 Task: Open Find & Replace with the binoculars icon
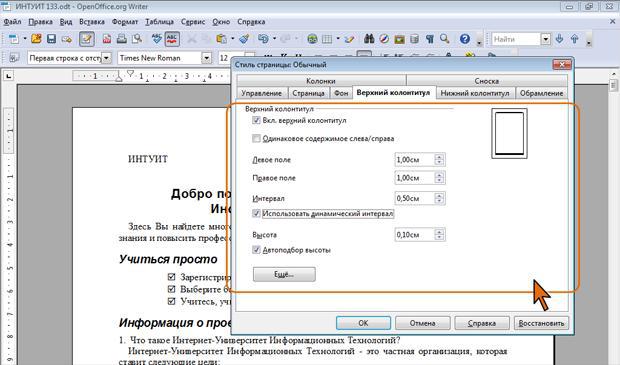click(x=369, y=39)
